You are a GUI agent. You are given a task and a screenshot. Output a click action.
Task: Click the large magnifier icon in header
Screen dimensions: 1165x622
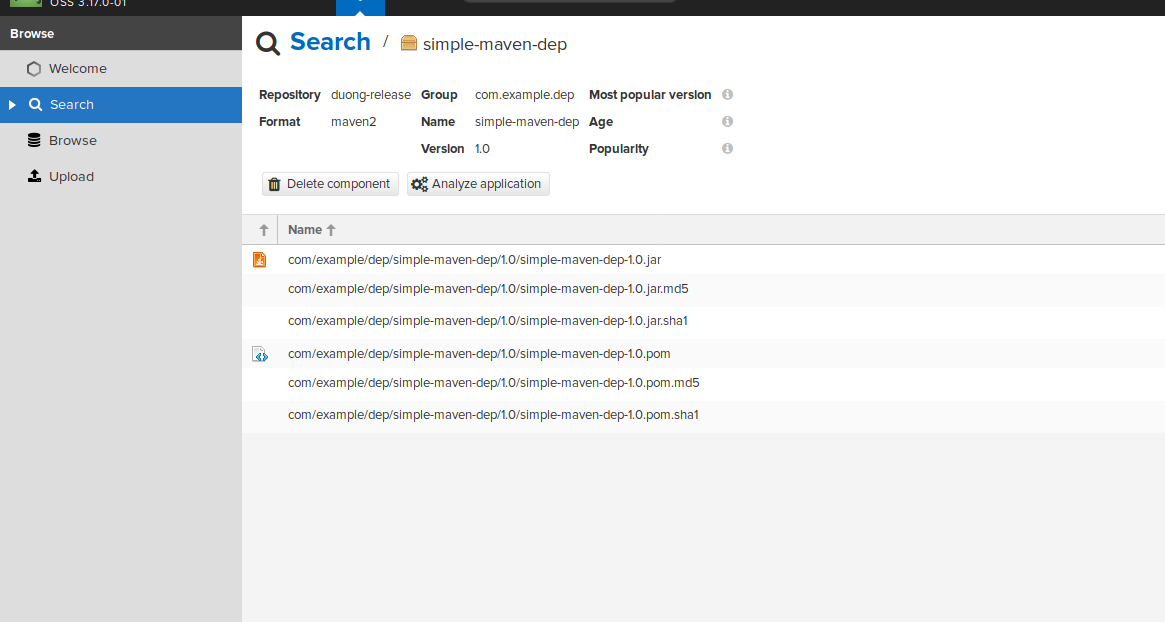coord(268,44)
